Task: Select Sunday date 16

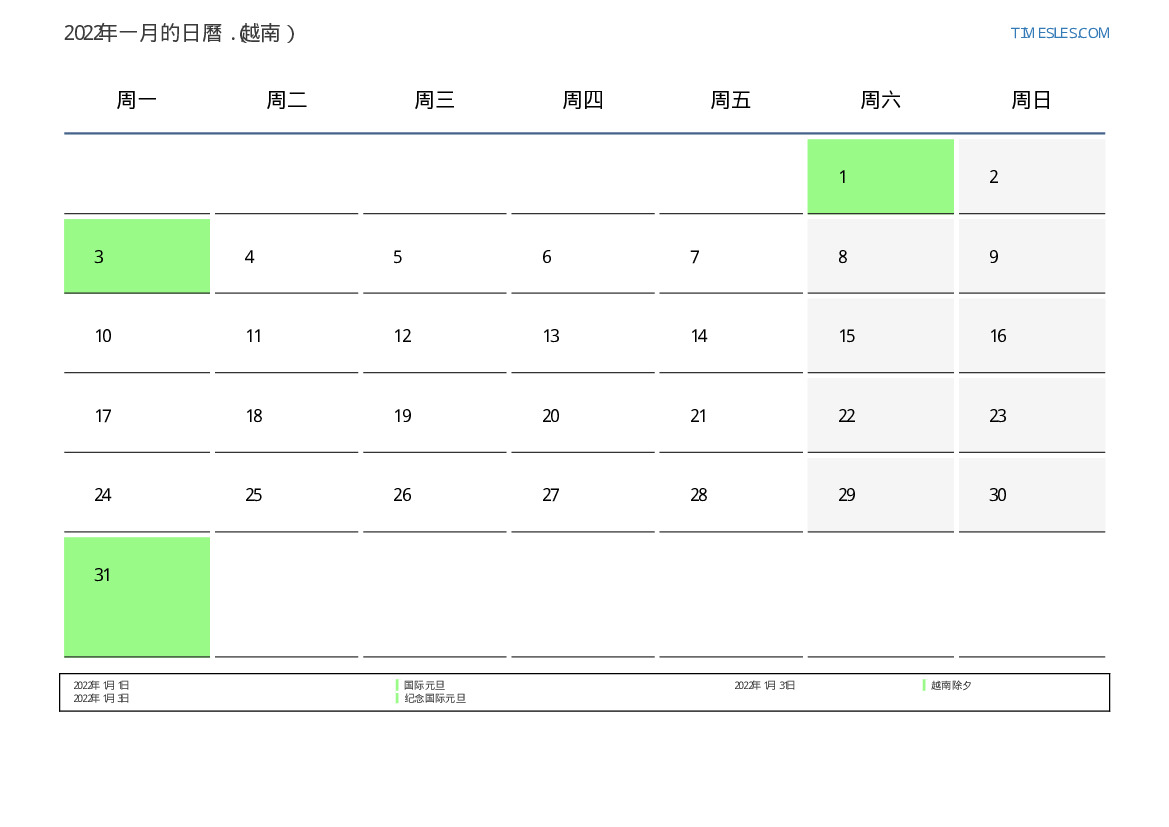Action: (1032, 336)
